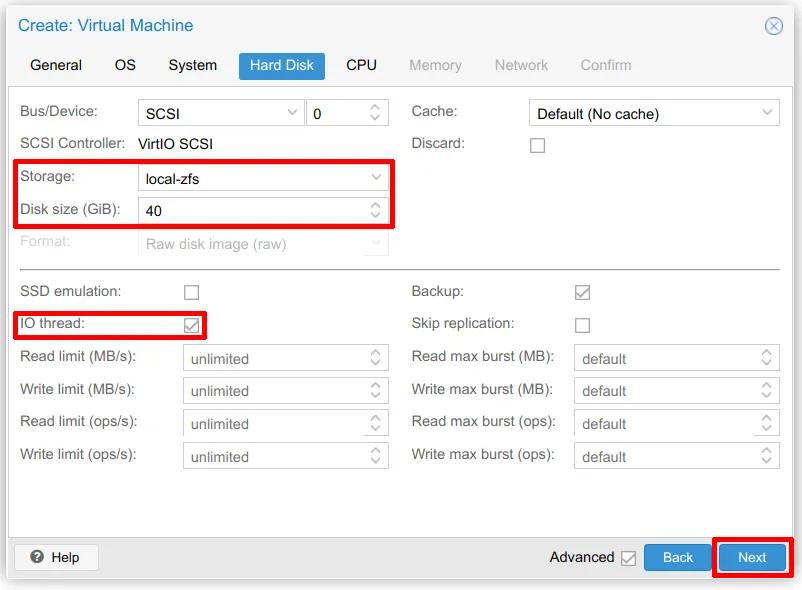Viewport: 802px width, 590px height.
Task: Click Read limit (MB/s) spinner arrows
Action: coord(375,358)
